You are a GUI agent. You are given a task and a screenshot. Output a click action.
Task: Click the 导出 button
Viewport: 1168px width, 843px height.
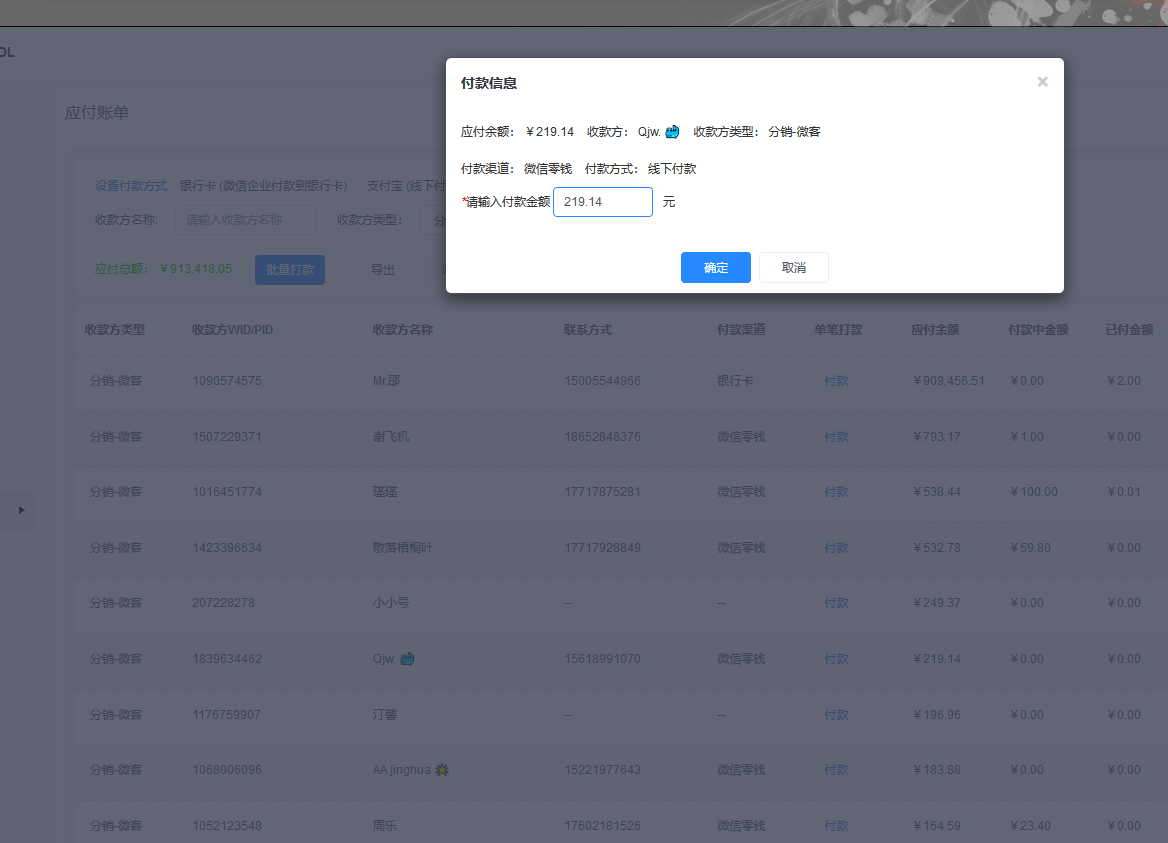[x=382, y=270]
